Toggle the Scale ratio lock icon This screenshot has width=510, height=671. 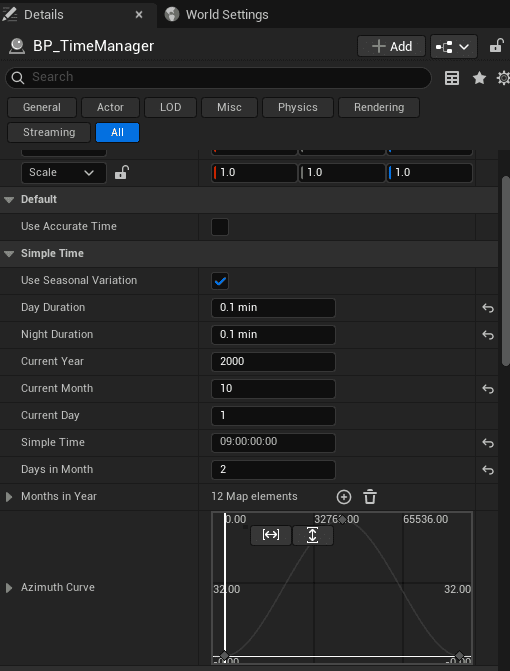tap(122, 173)
